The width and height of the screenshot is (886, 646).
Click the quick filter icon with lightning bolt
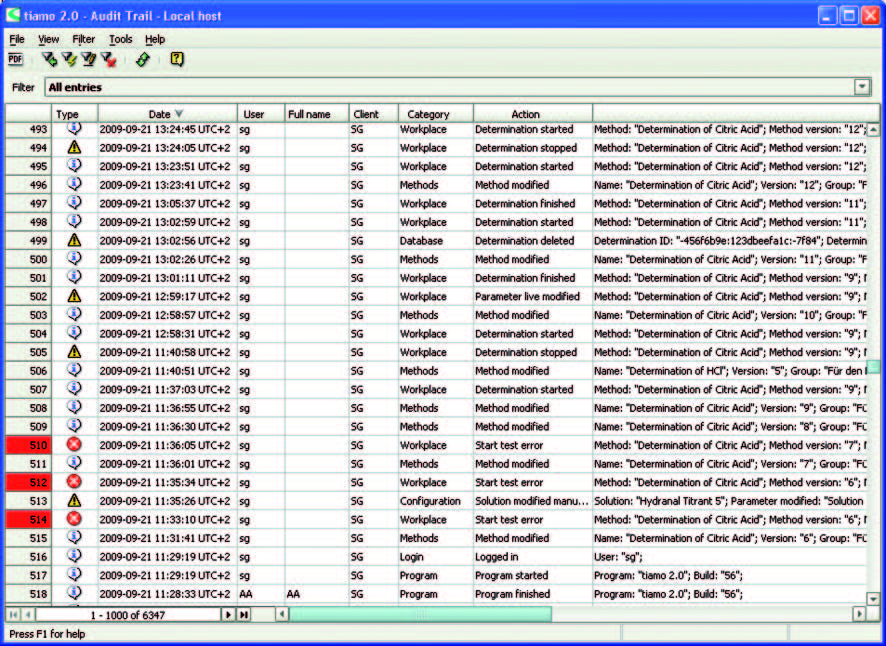point(69,60)
